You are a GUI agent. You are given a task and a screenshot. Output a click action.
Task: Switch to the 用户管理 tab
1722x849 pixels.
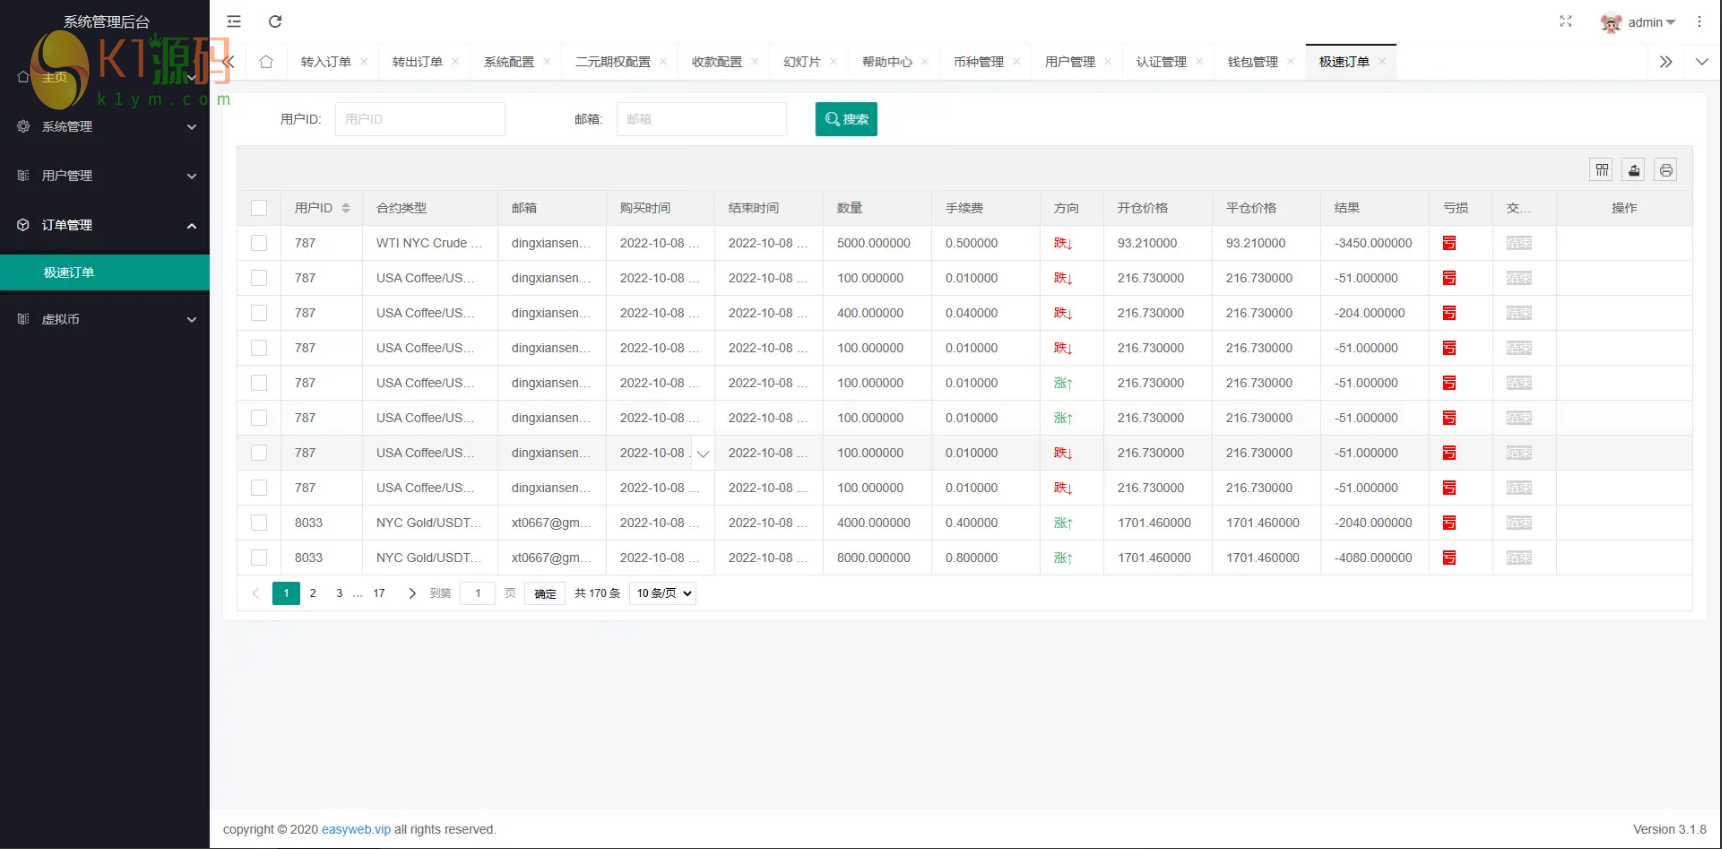(1069, 62)
